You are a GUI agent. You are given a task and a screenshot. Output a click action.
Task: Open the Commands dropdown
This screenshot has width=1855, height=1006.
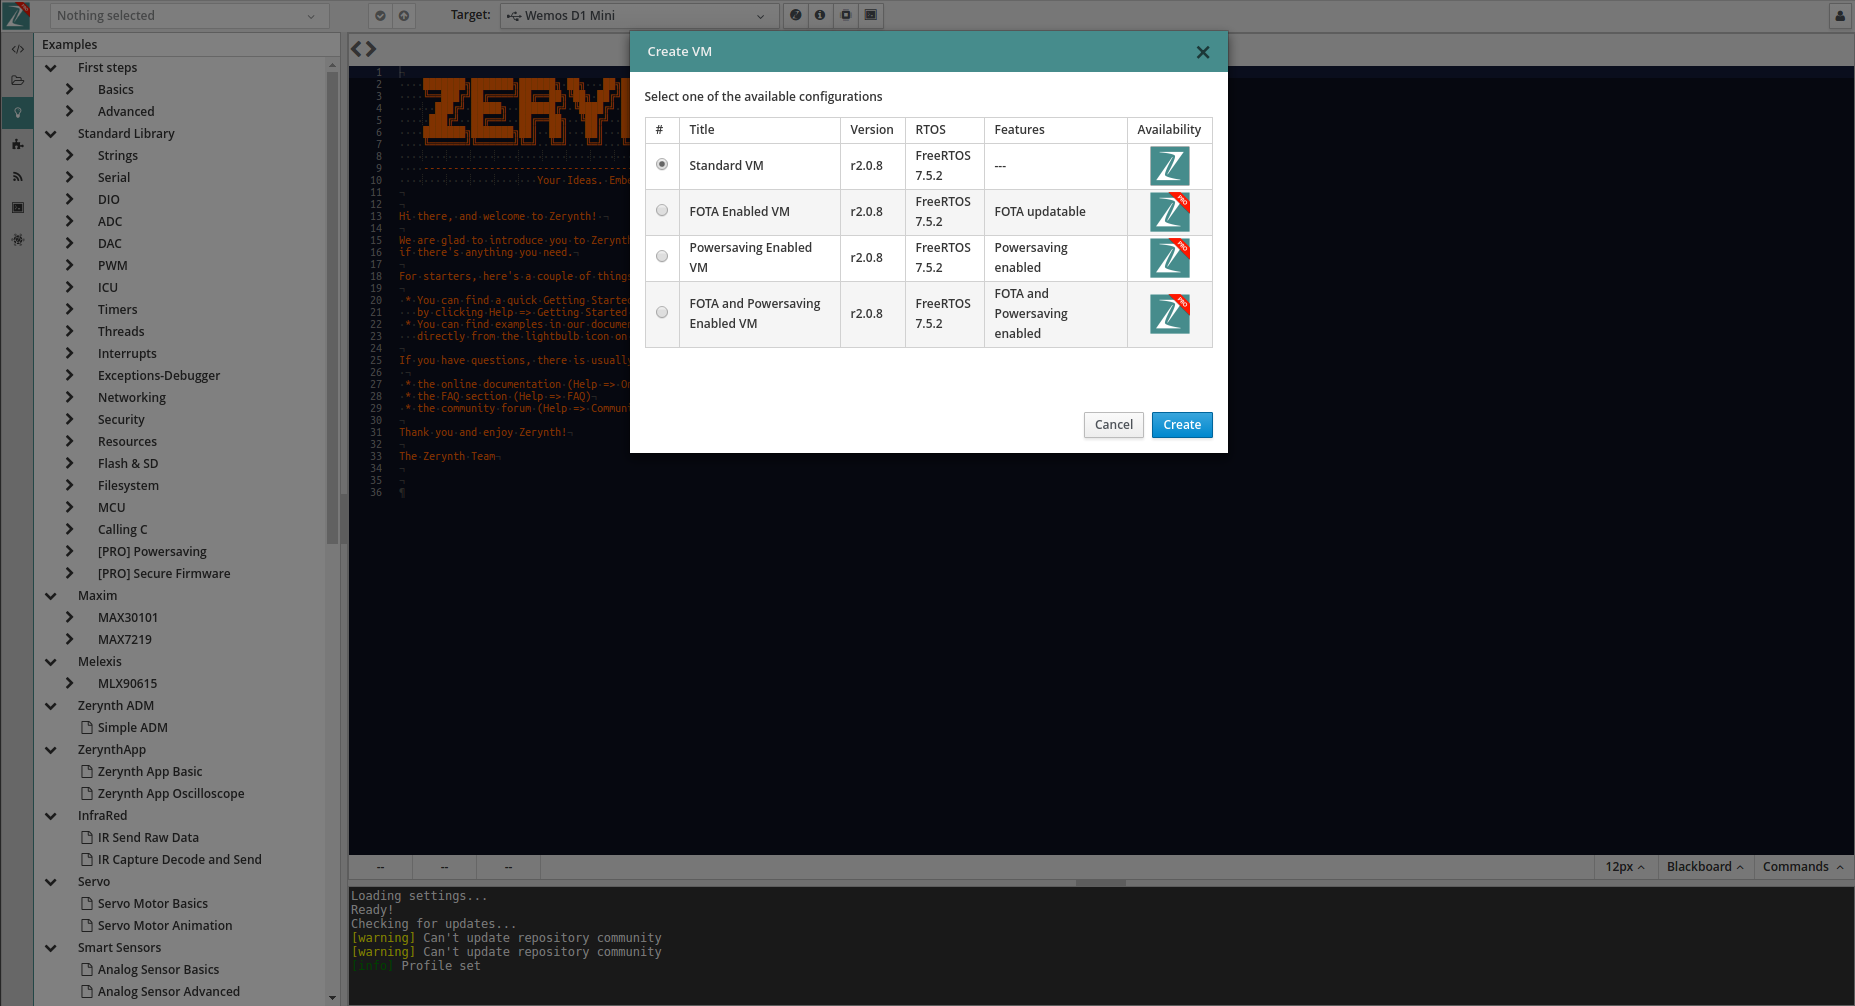tap(1803, 866)
